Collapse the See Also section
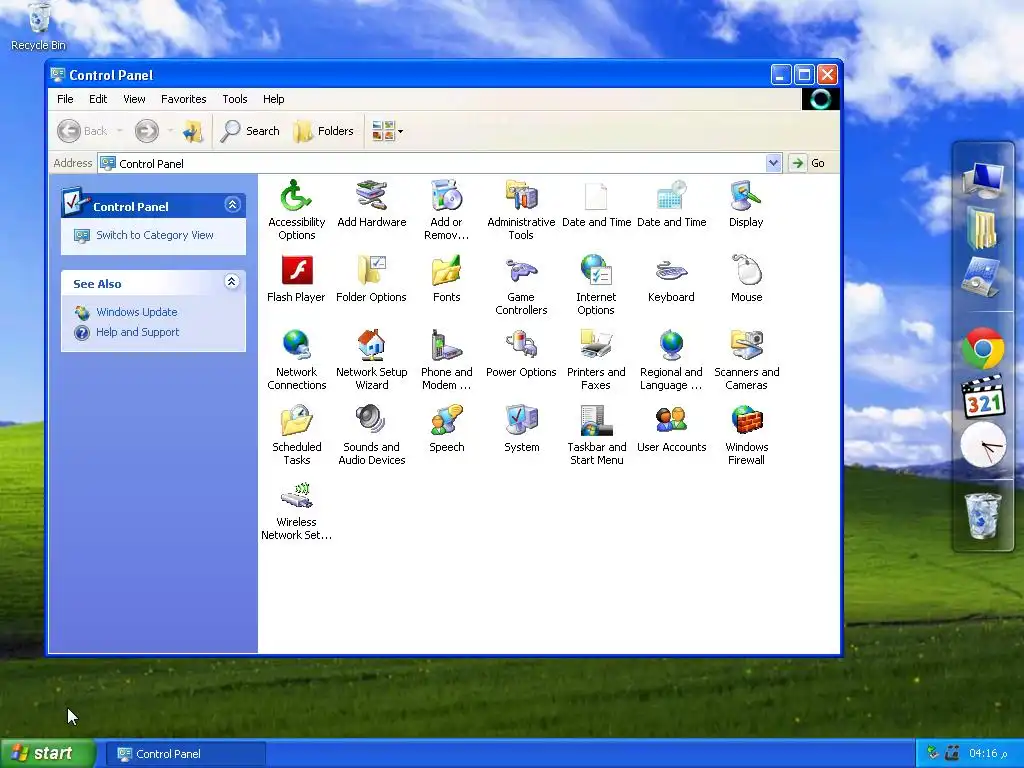The height and width of the screenshot is (768, 1024). [x=232, y=282]
